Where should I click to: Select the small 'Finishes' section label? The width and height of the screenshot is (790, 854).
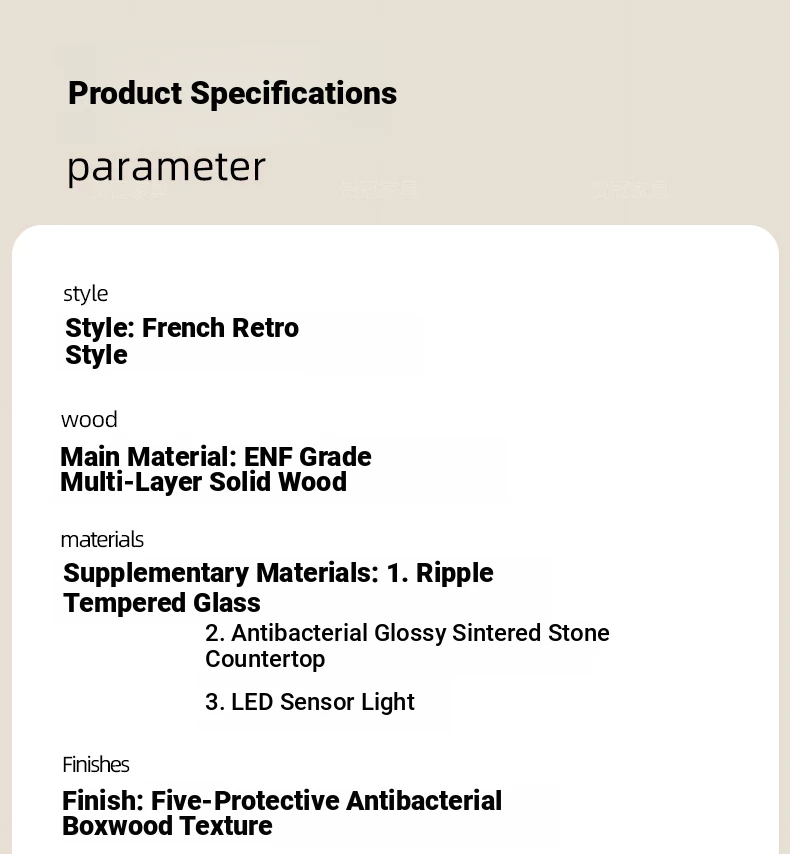click(x=96, y=764)
